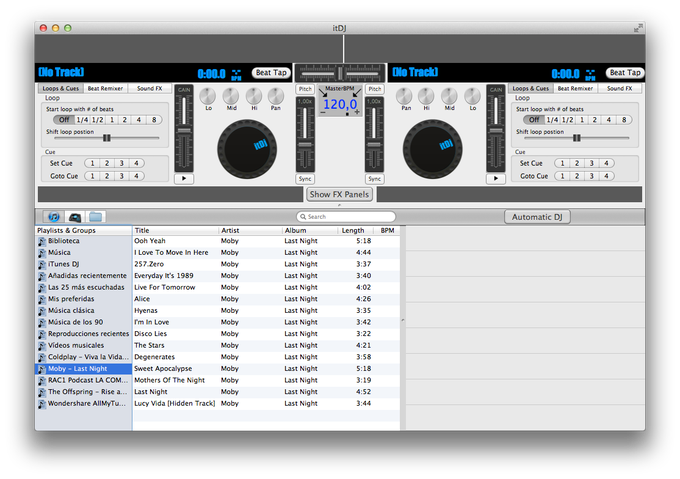This screenshot has width=680, height=479.
Task: Sort tracks by Title column header
Action: coord(175,231)
